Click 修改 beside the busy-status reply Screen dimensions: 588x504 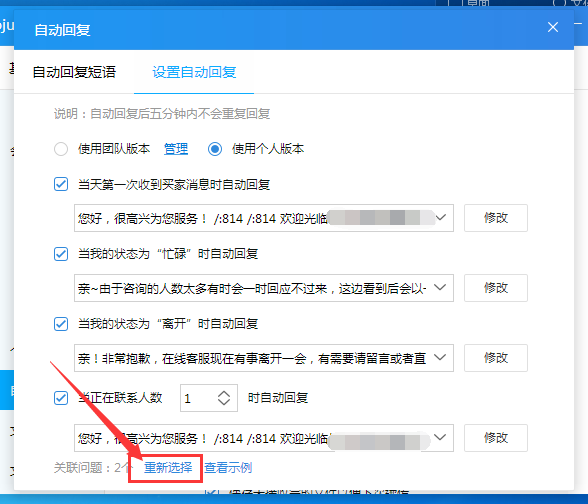tap(496, 288)
